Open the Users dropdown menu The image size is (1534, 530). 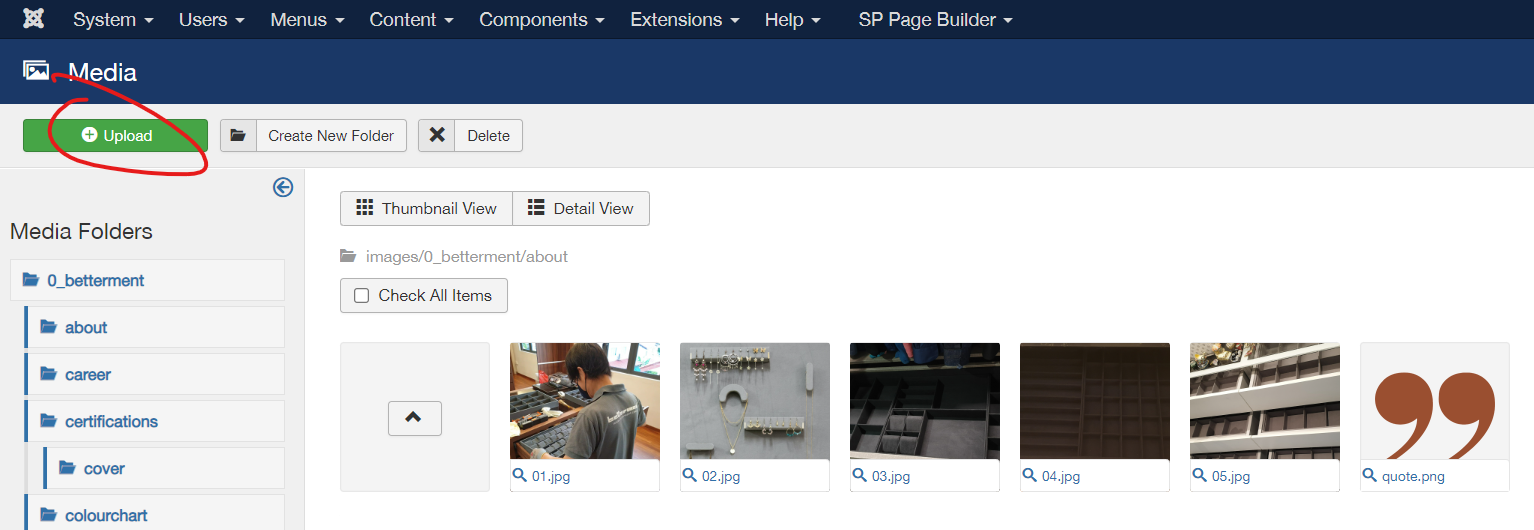(212, 19)
